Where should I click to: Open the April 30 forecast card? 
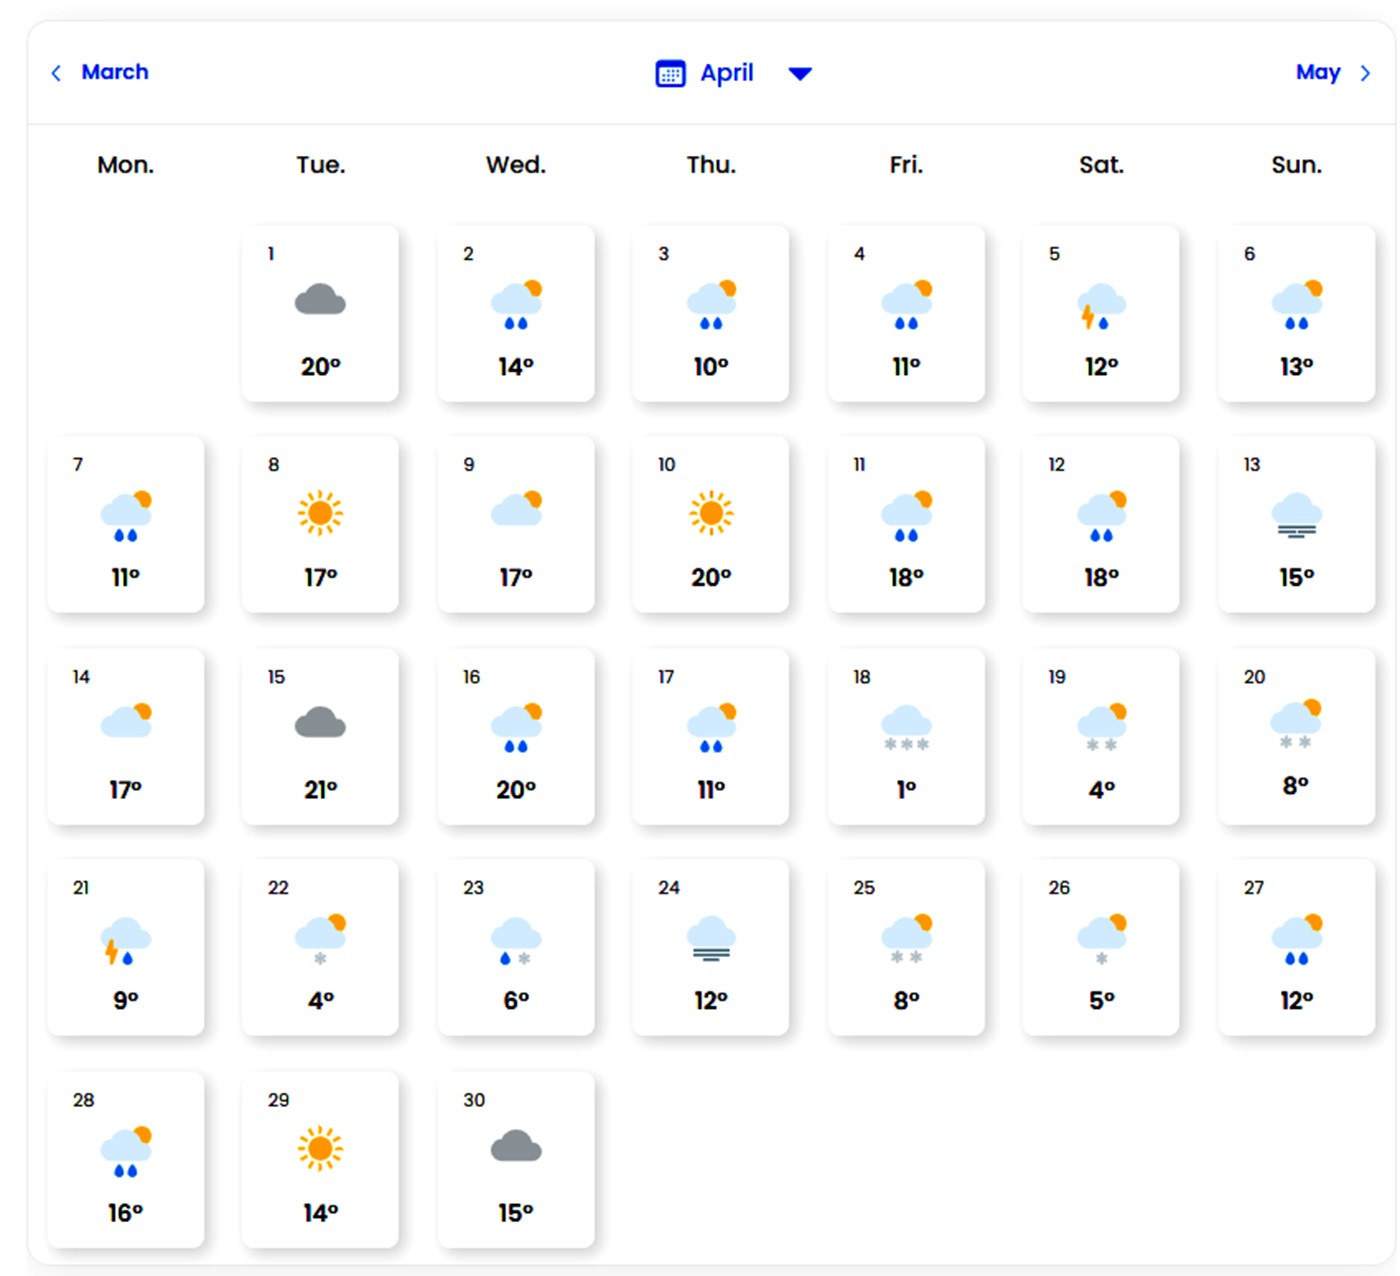516,1160
